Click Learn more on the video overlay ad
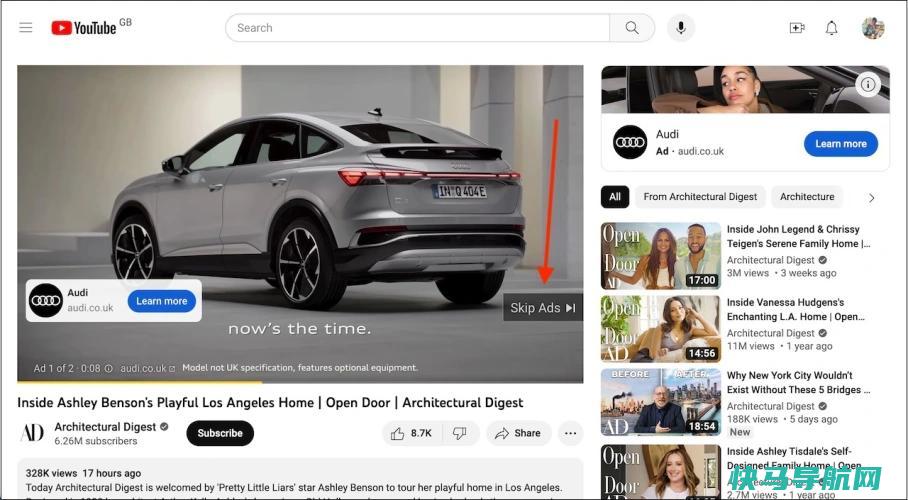This screenshot has height=500, width=908. [x=162, y=301]
